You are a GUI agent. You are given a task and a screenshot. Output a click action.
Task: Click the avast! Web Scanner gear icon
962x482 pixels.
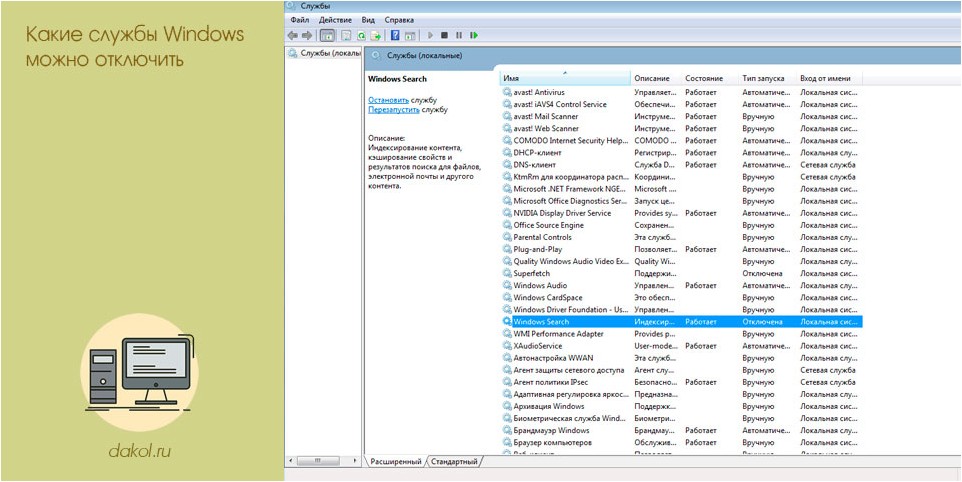[x=507, y=128]
